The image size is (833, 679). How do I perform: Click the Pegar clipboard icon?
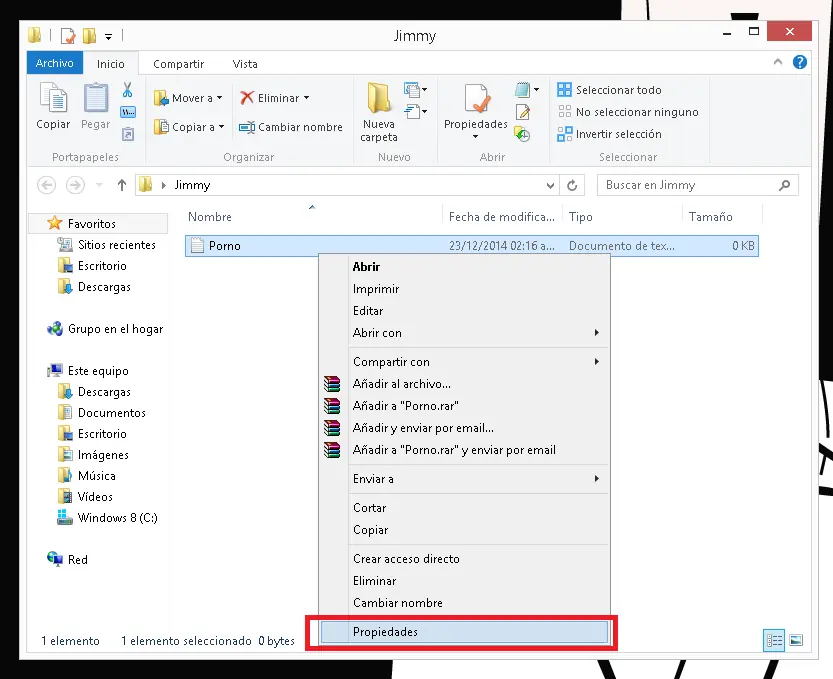(x=96, y=98)
